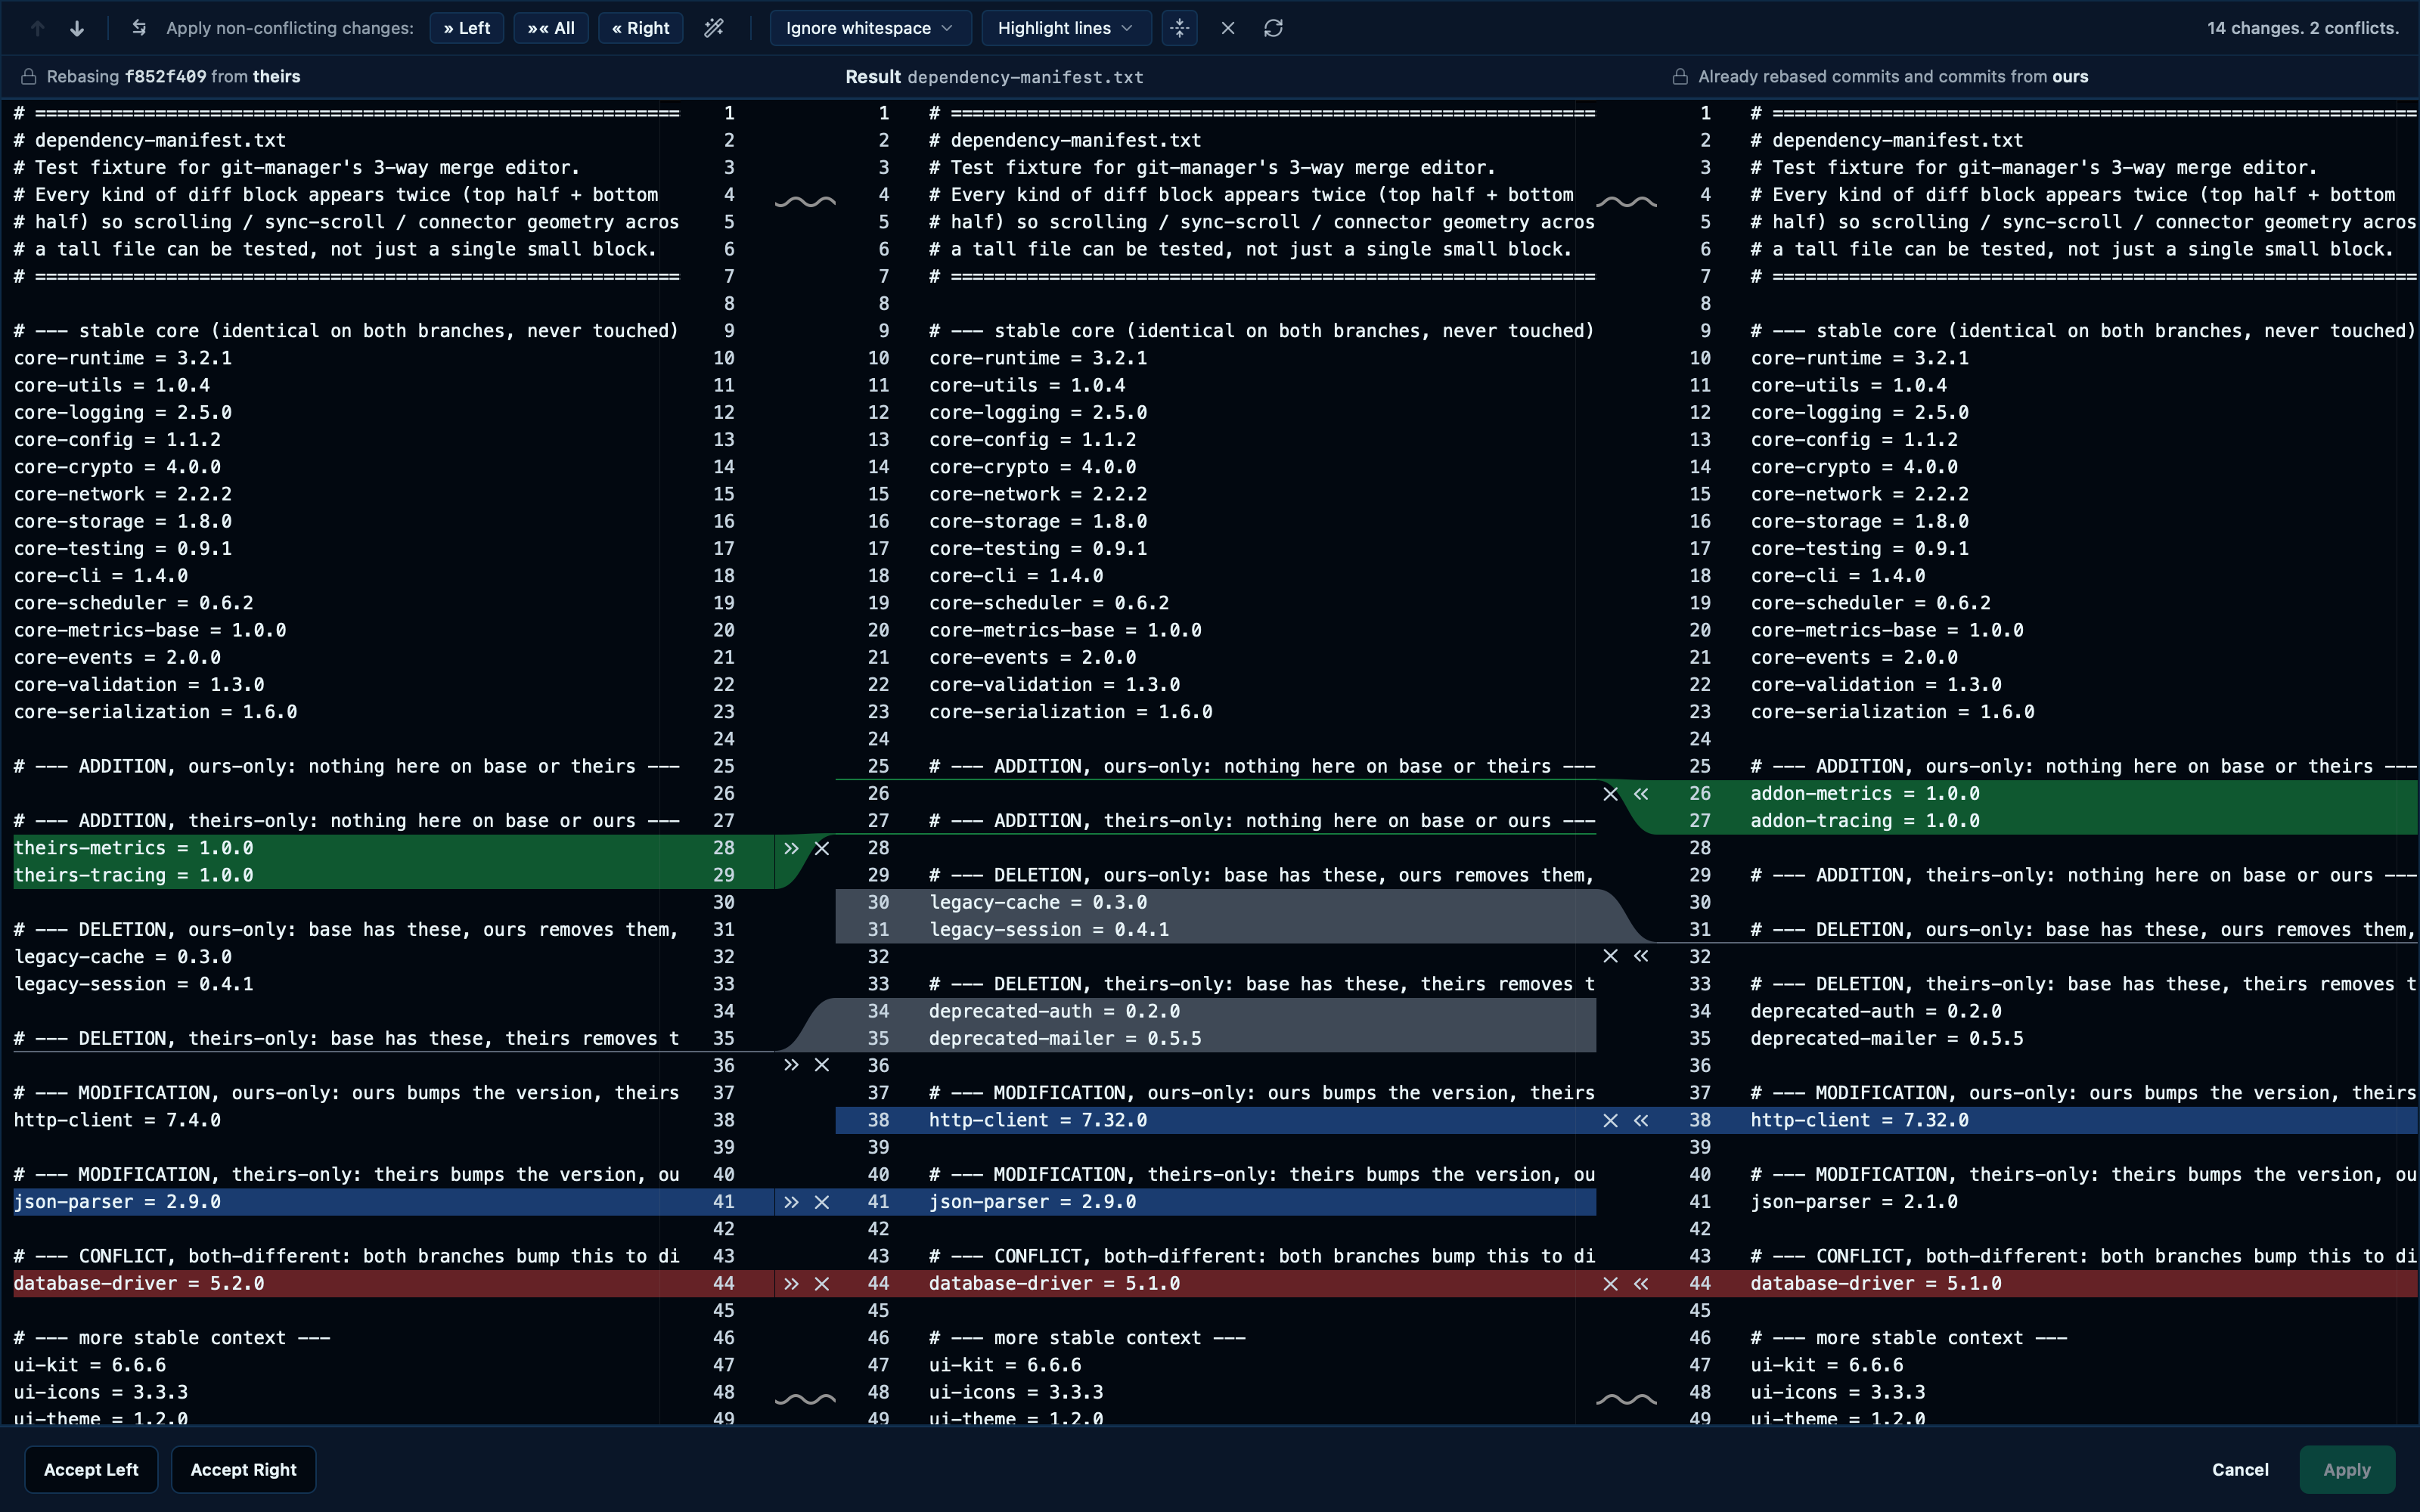
Task: Accept addon-metrics addition with « arrow
Action: (1641, 794)
